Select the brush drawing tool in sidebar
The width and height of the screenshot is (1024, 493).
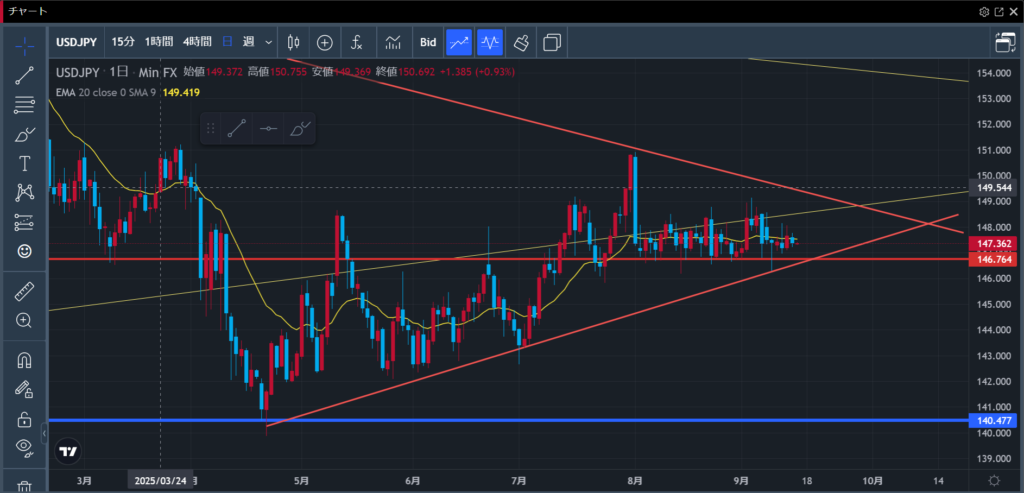tap(24, 135)
